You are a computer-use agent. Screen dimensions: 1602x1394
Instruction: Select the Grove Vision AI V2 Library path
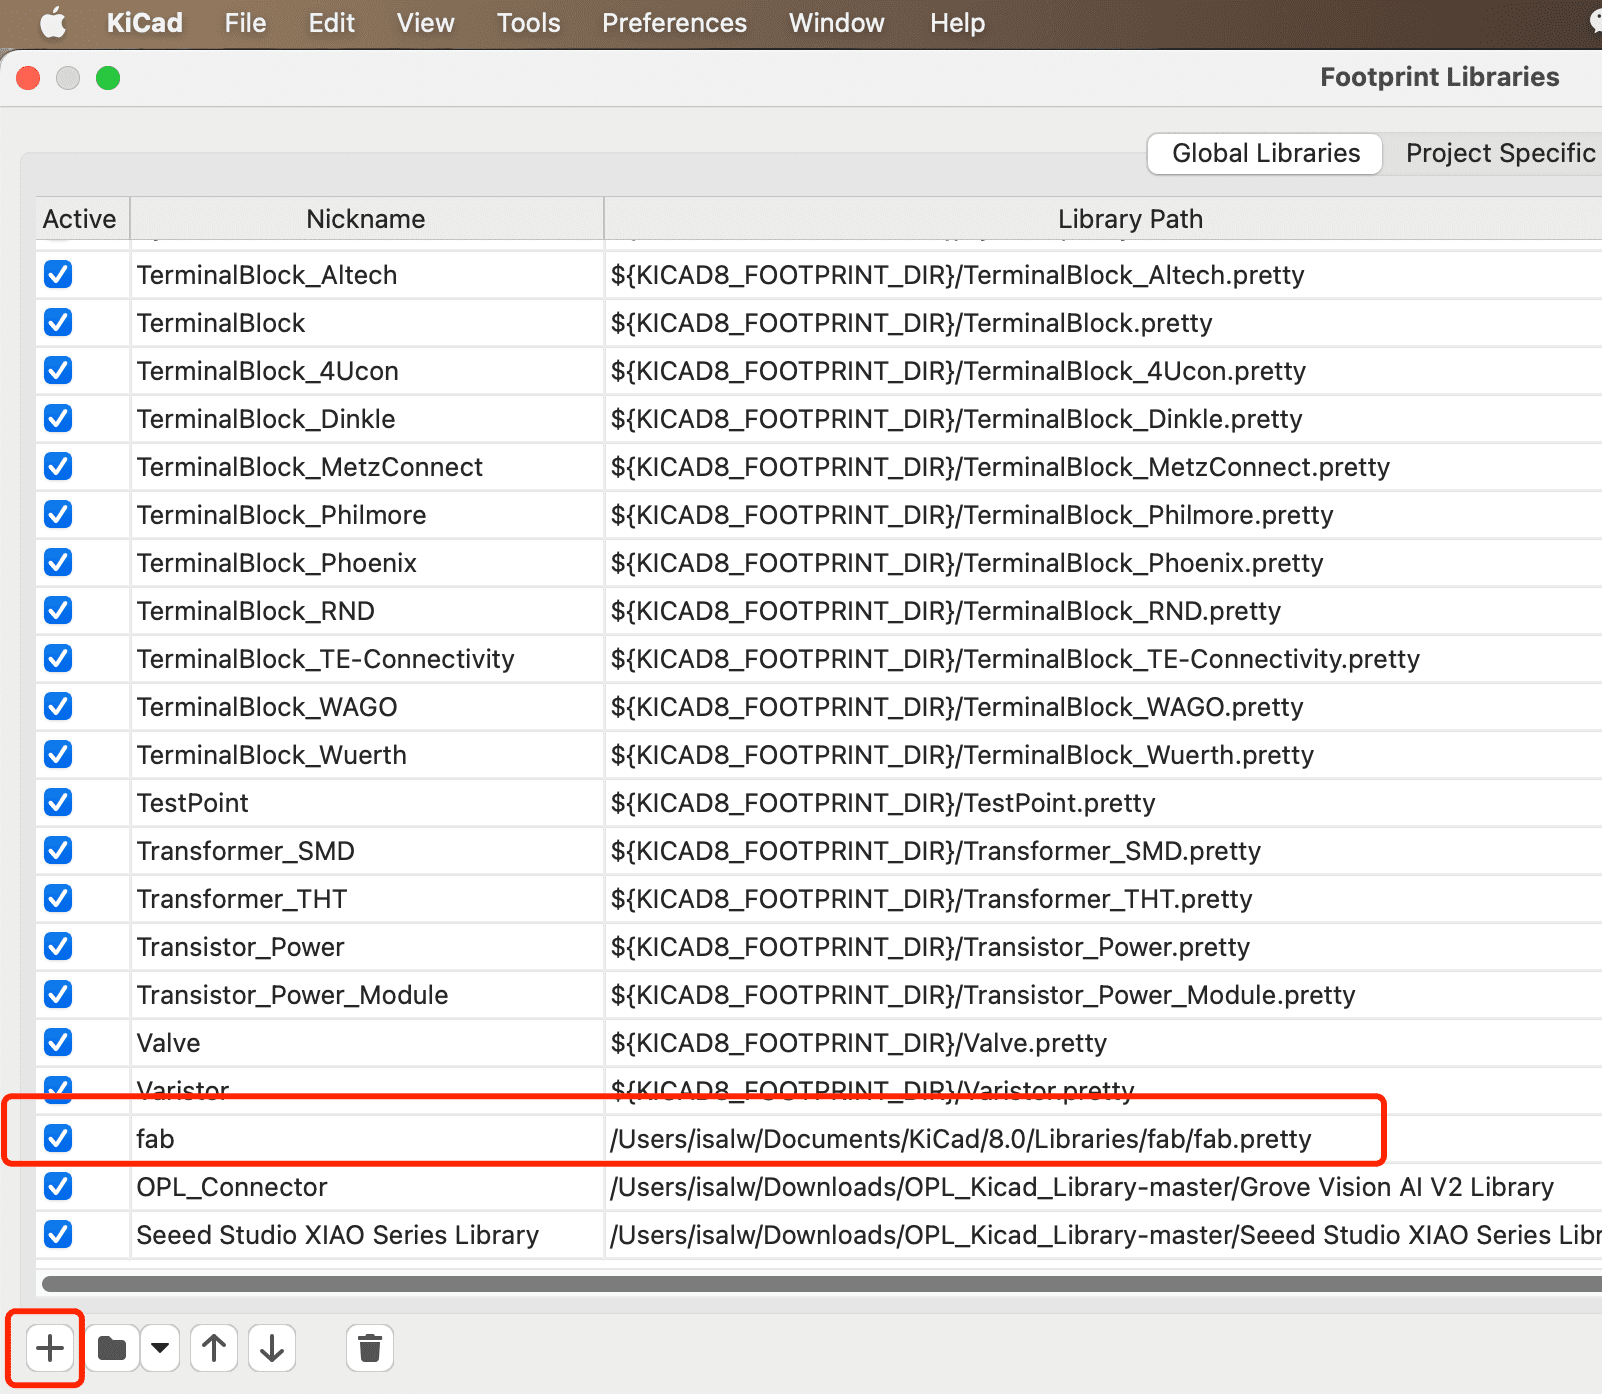1104,1186
